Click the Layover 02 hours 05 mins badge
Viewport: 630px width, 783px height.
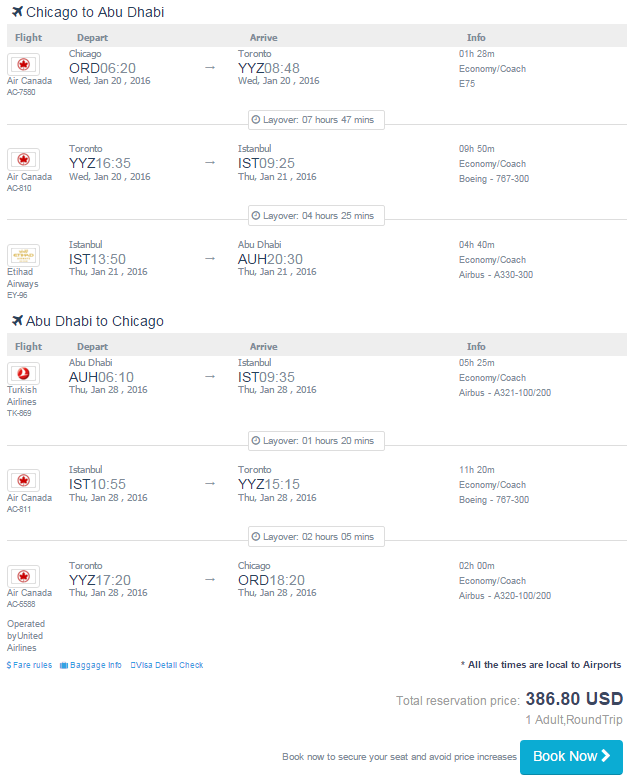tap(316, 537)
